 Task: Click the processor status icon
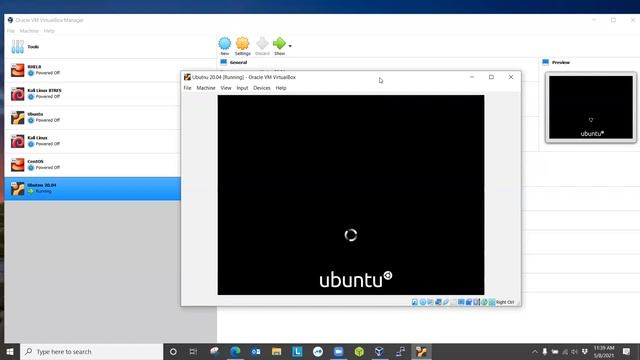pos(476,302)
